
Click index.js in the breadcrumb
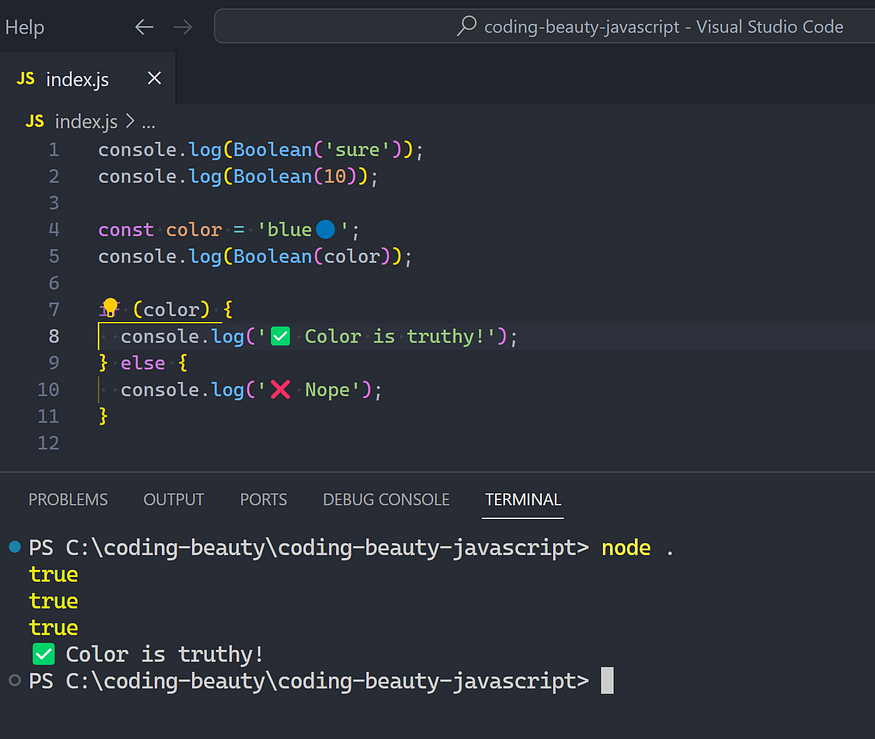click(x=86, y=121)
